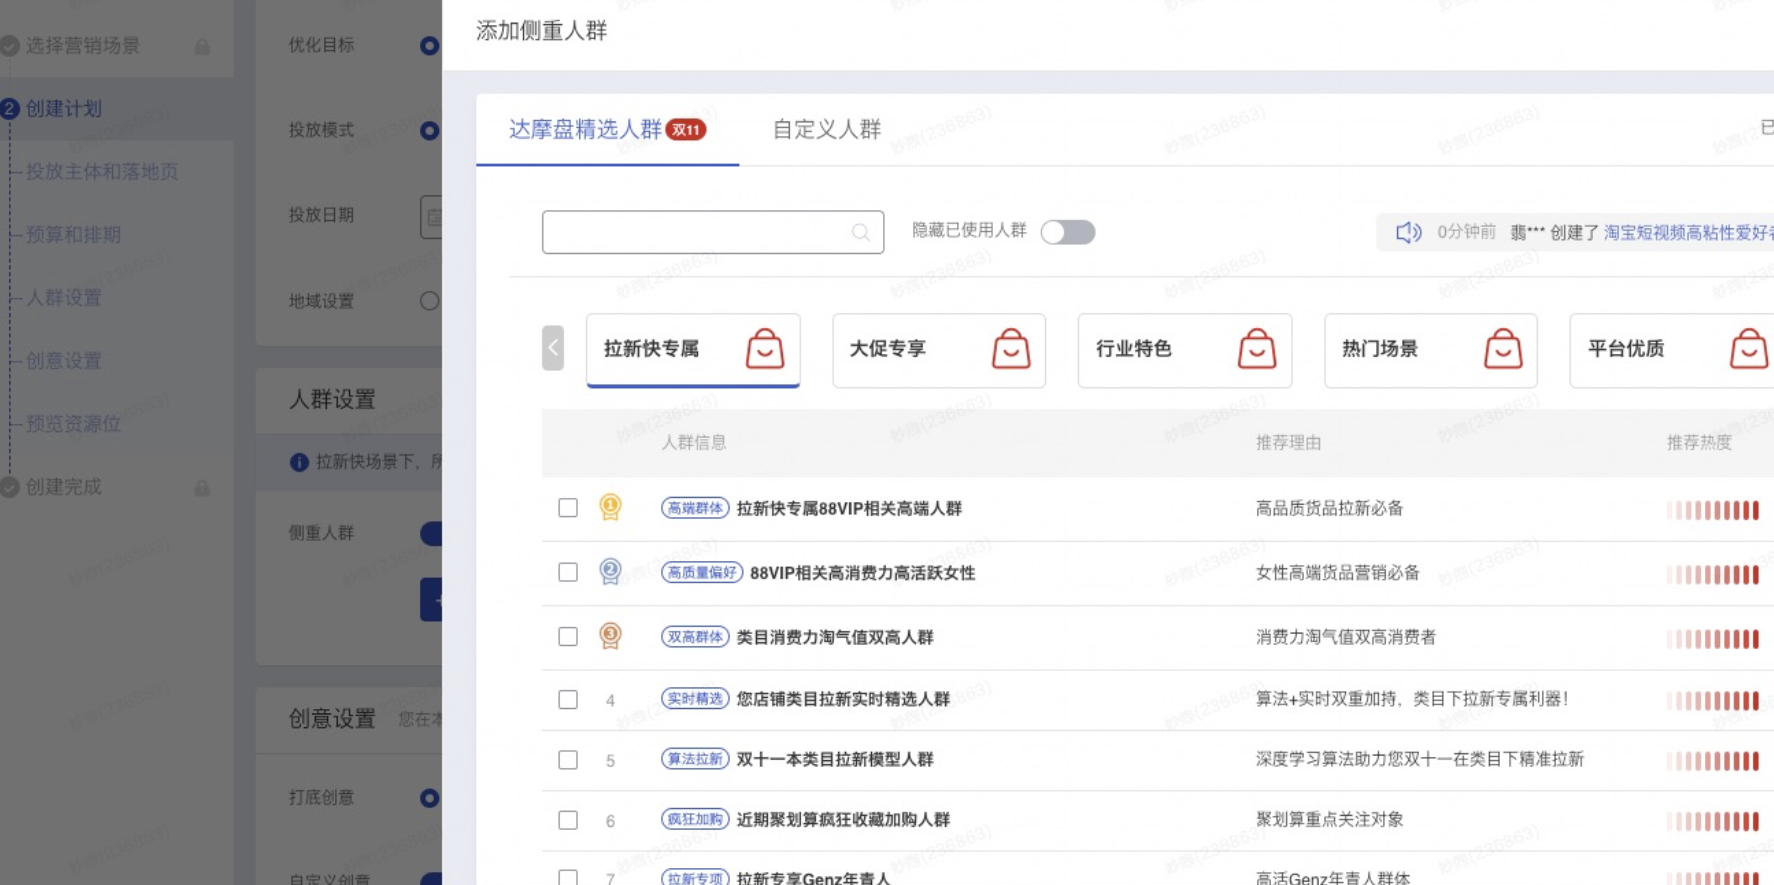Click 实时精选 tag badge

695,699
